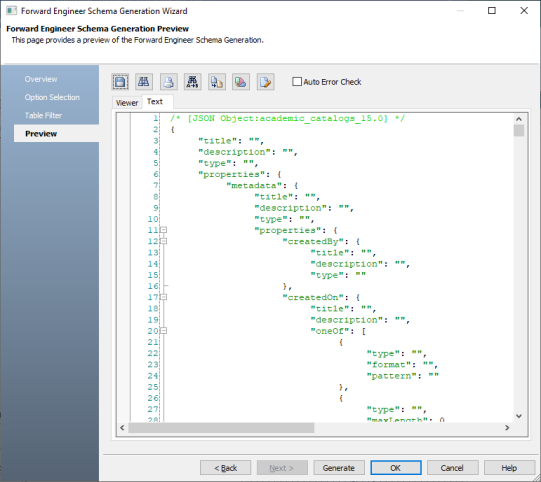Click the Save script floppy icon

120,82
